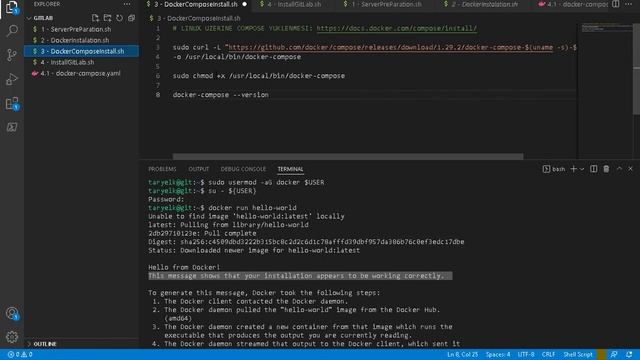Kill the terminal with trash icon

point(606,169)
